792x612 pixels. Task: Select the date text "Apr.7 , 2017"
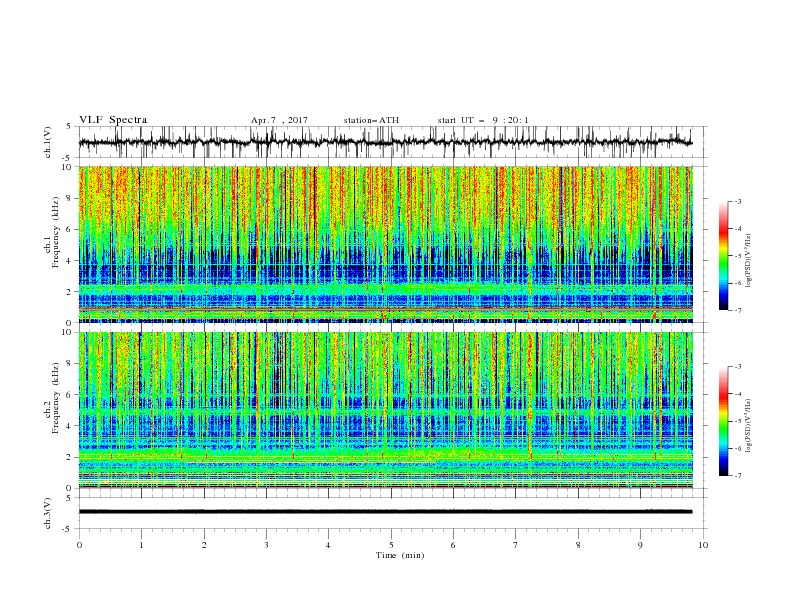[x=279, y=120]
